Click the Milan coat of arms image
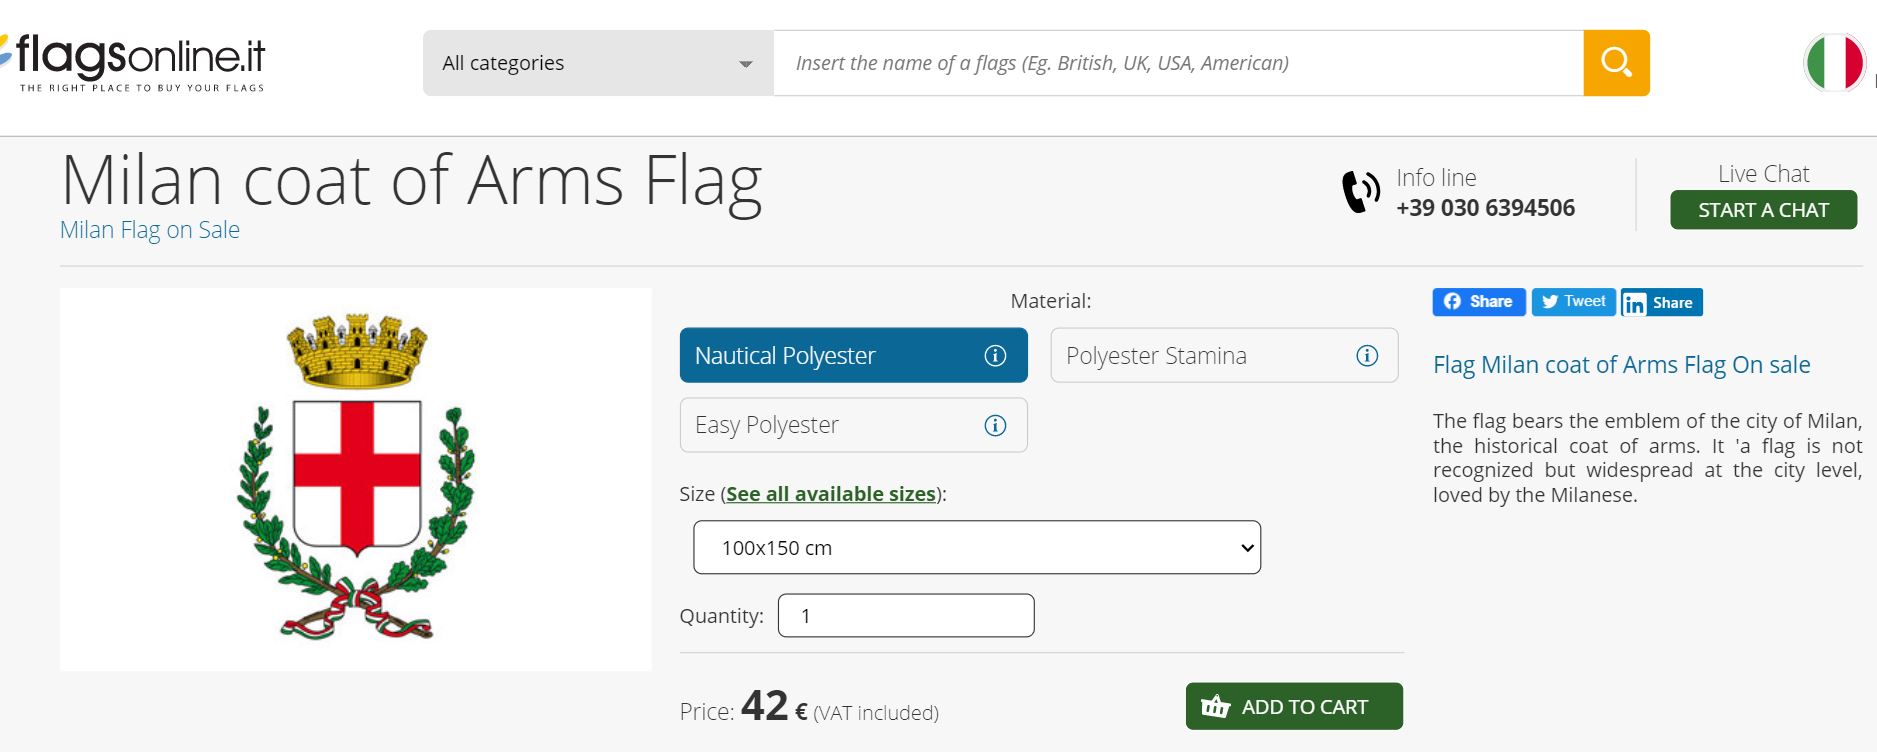 tap(355, 479)
